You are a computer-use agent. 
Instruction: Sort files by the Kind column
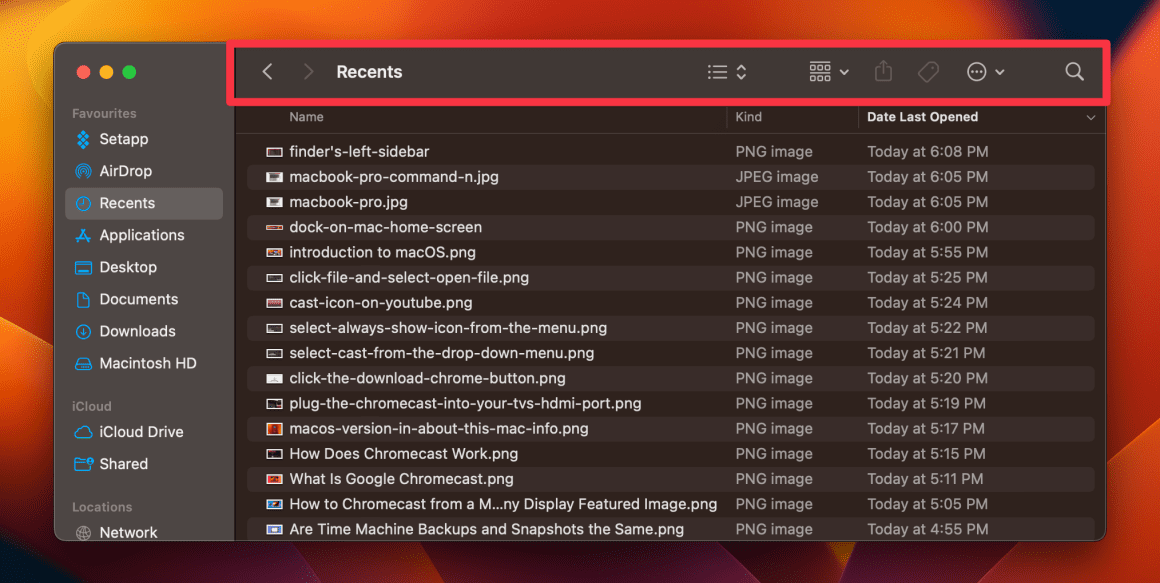click(x=748, y=117)
